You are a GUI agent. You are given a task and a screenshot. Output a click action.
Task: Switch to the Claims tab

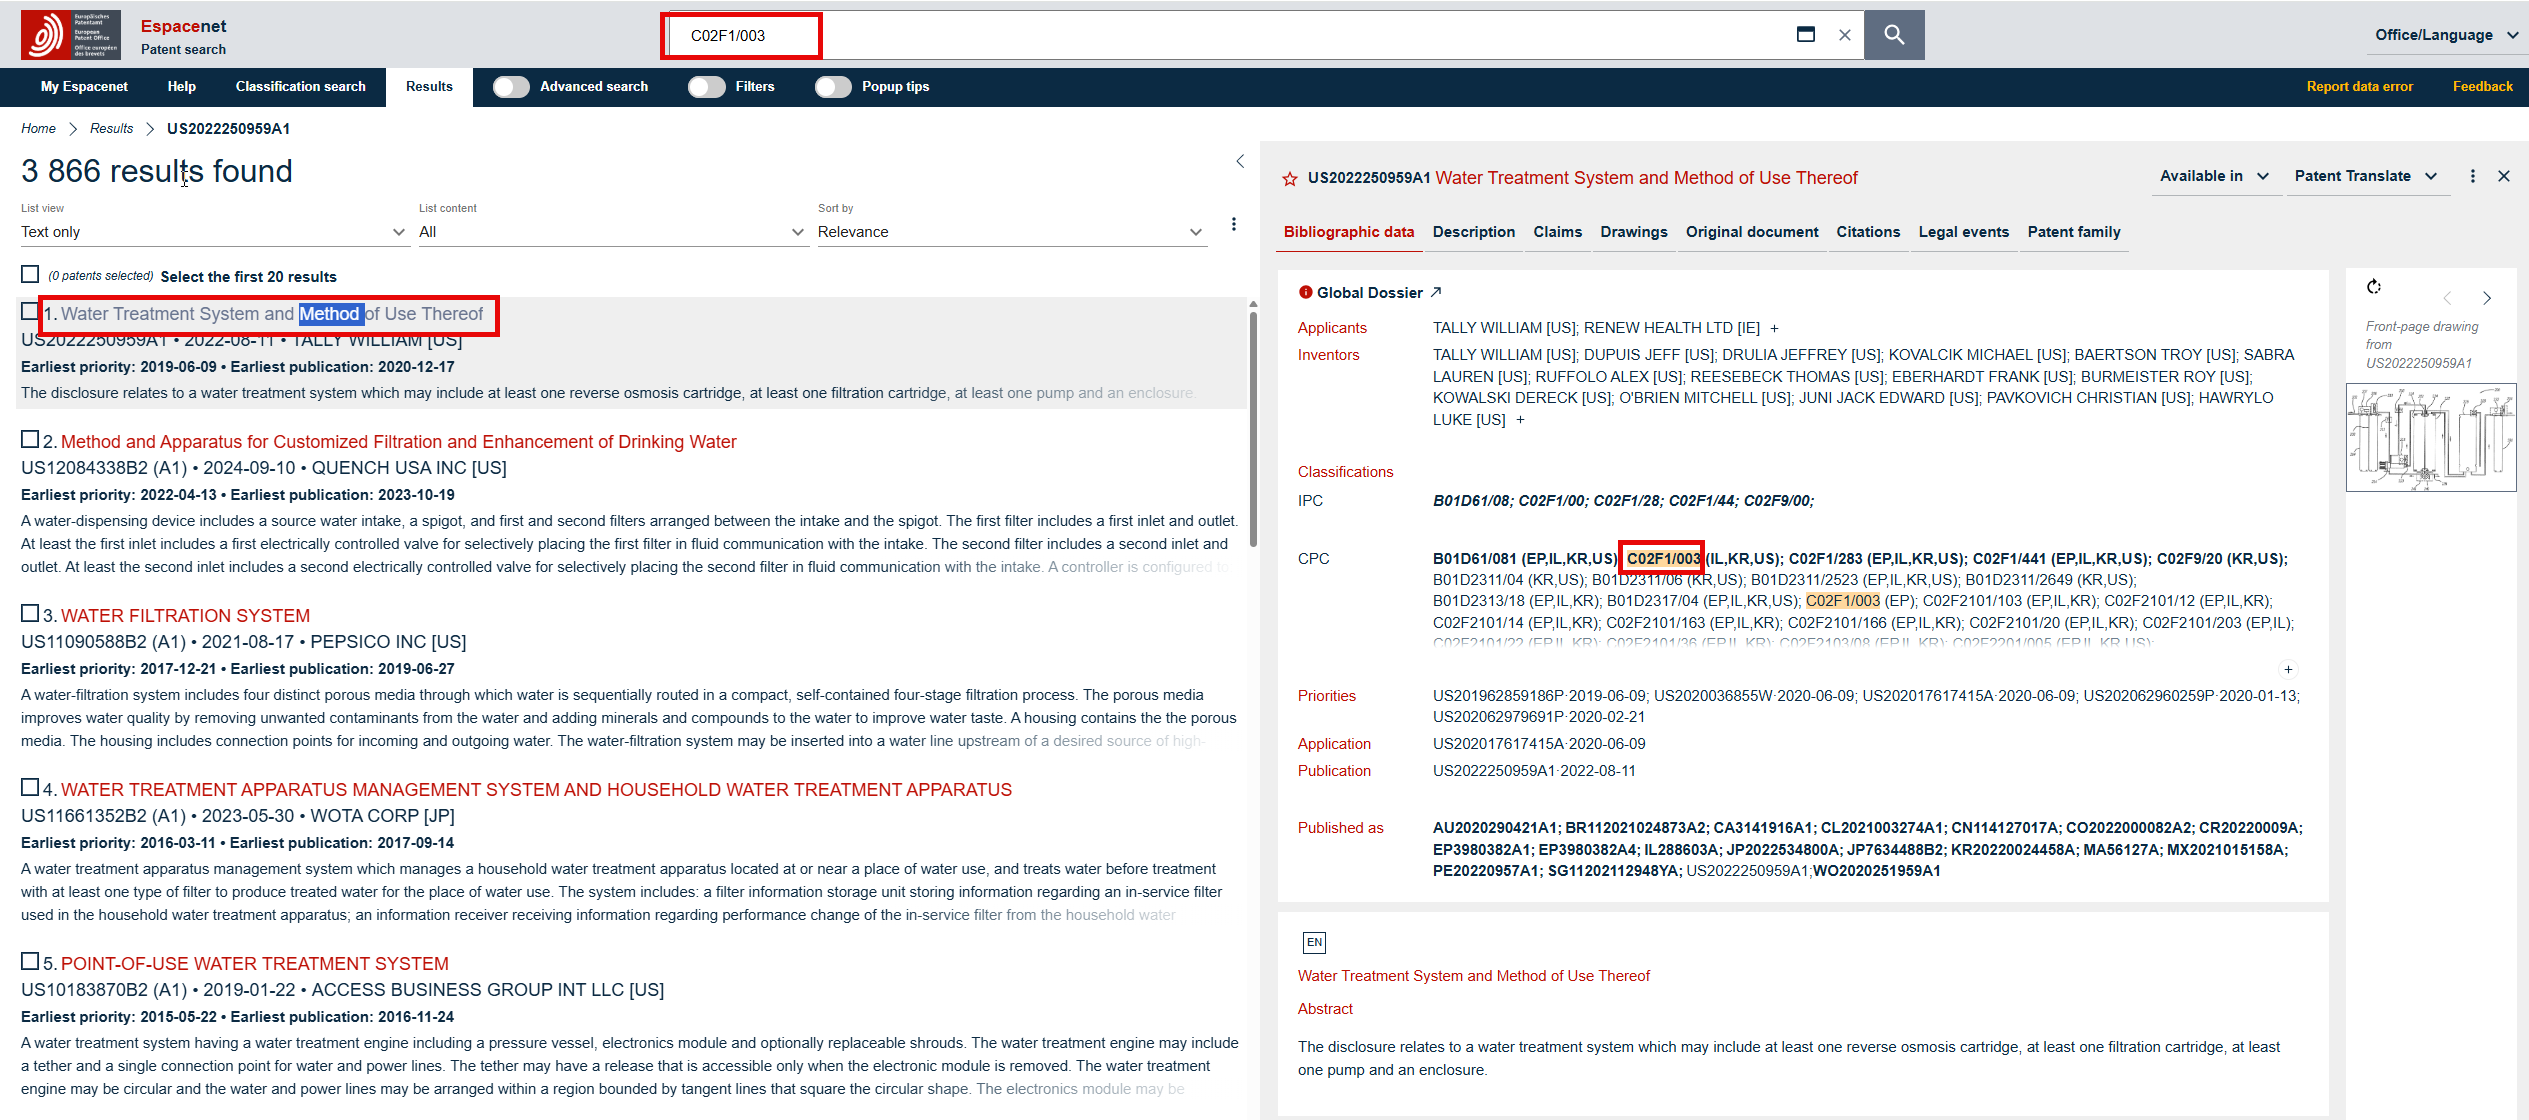pyautogui.click(x=1557, y=232)
